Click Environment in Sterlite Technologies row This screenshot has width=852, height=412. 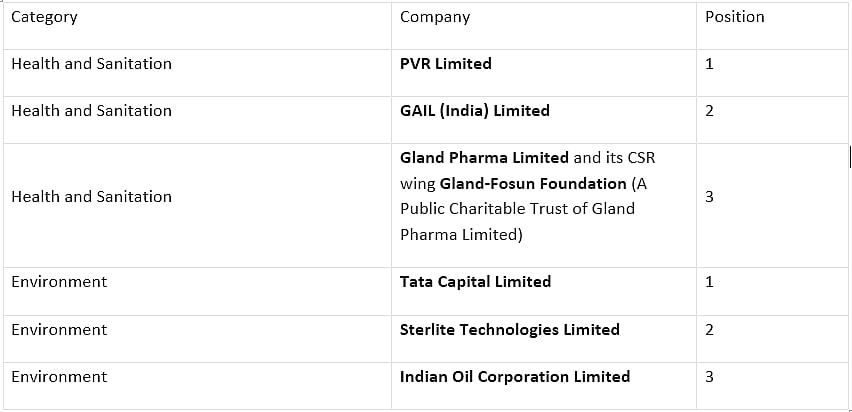point(59,330)
